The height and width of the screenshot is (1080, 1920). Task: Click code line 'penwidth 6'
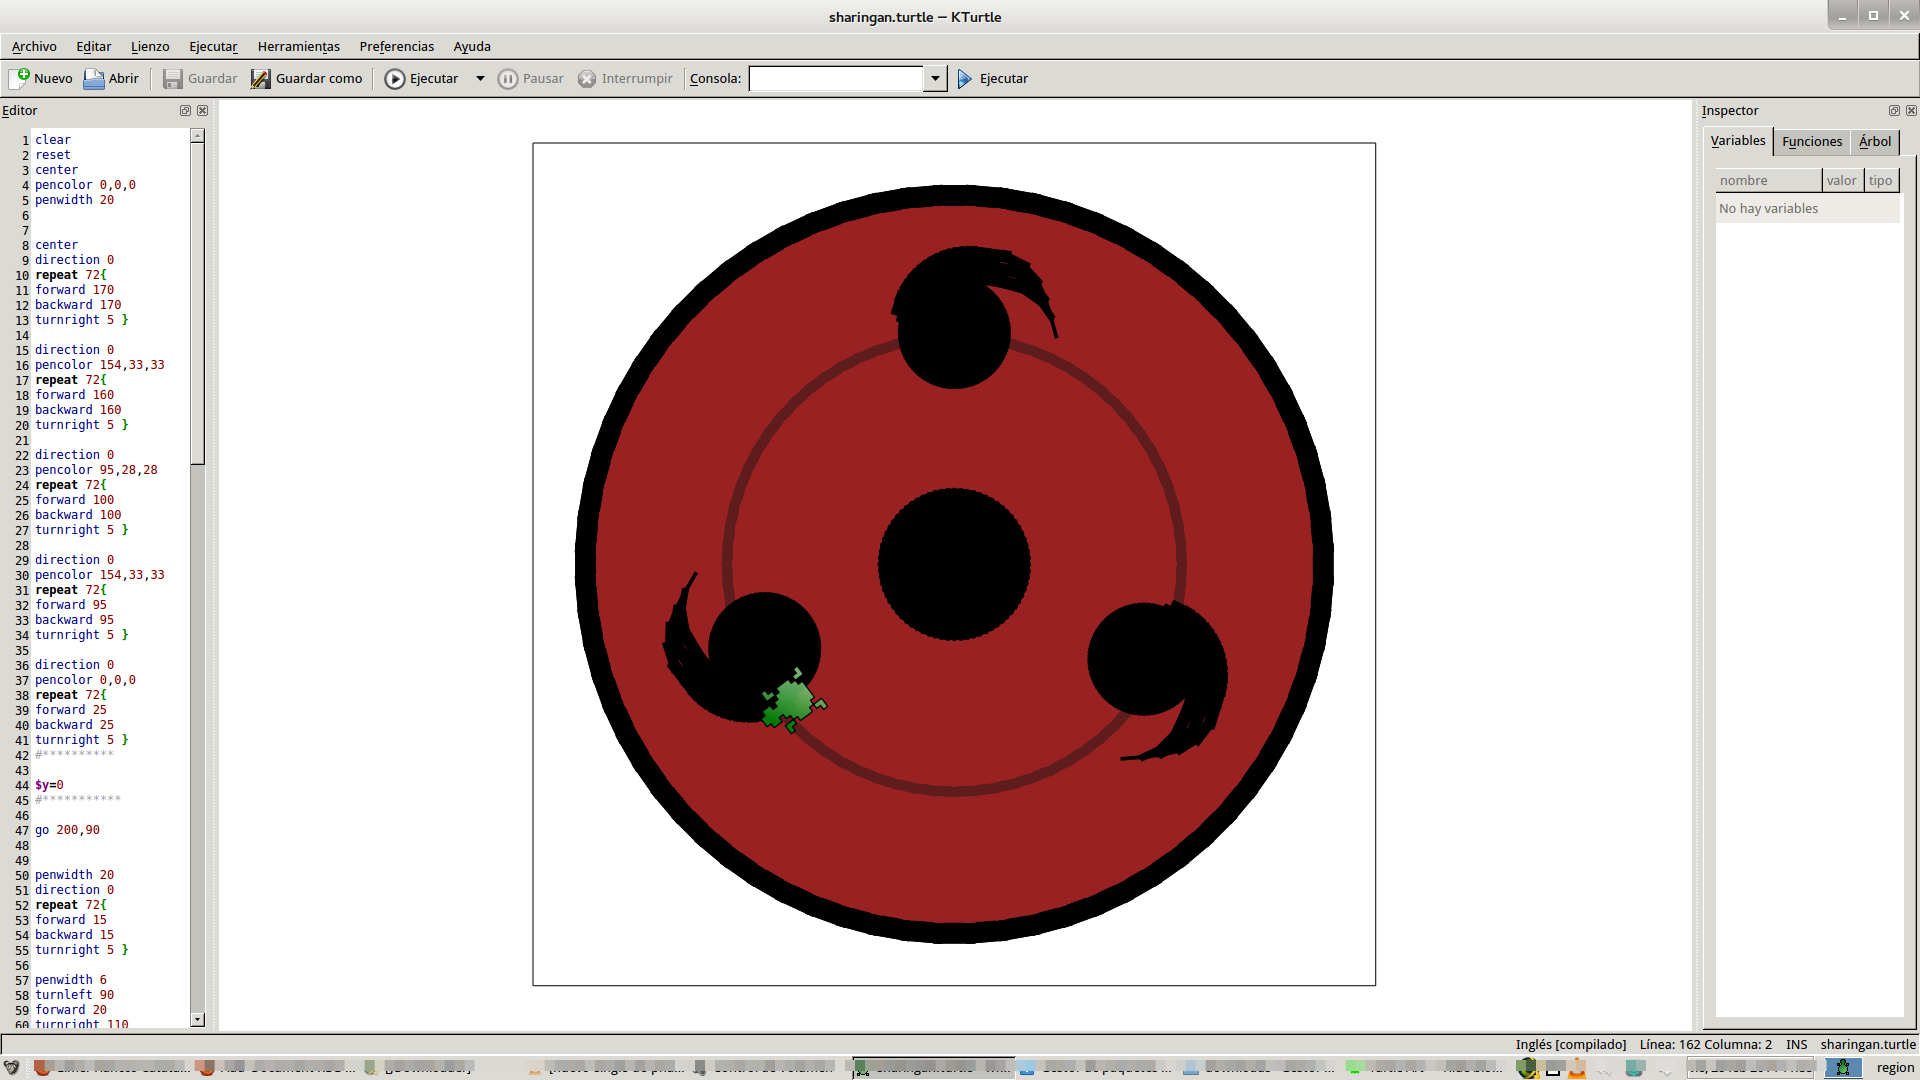70,980
